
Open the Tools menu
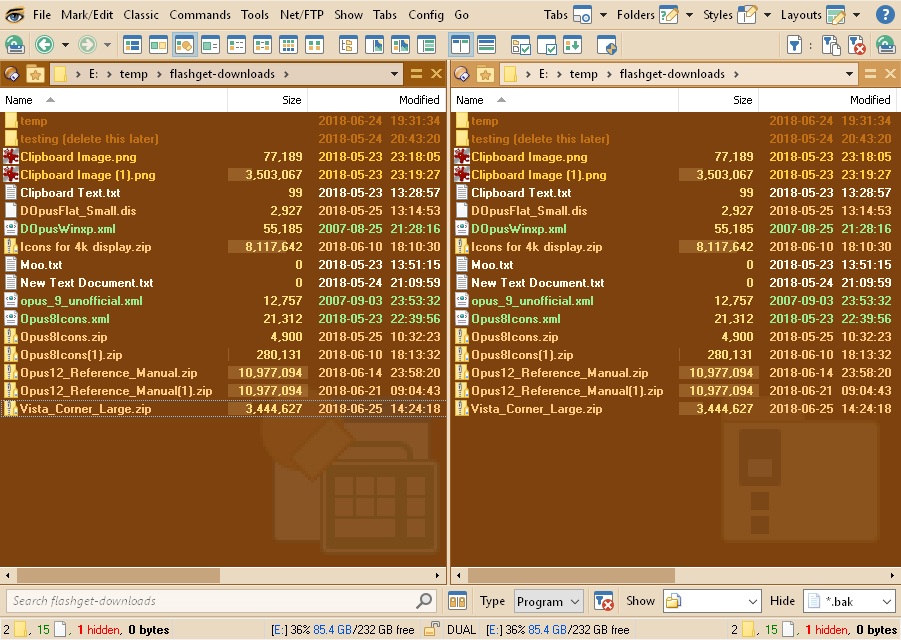[255, 15]
